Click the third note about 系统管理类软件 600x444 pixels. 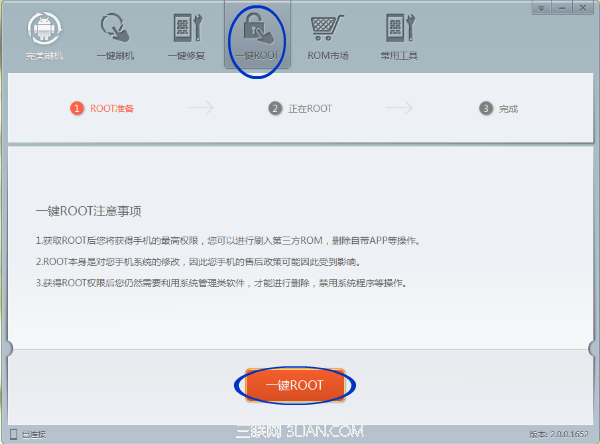click(x=221, y=283)
